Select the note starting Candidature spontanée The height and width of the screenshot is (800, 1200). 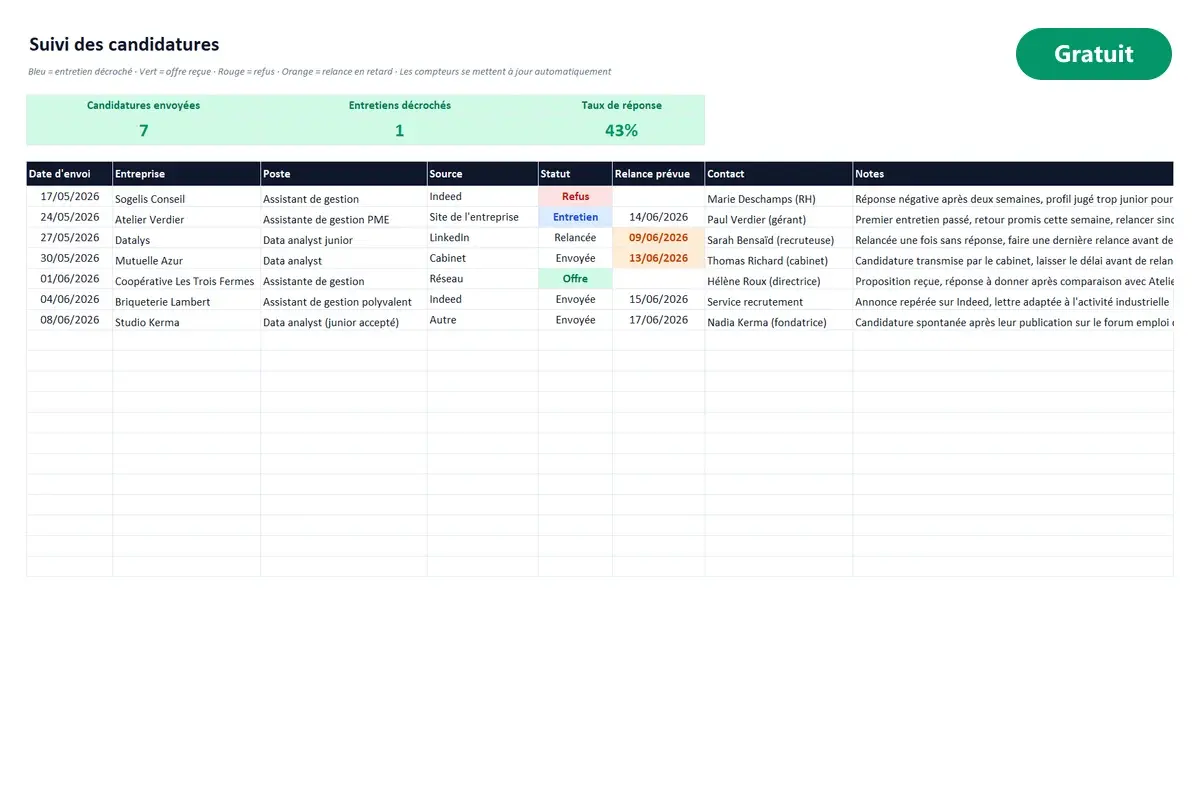point(1013,321)
